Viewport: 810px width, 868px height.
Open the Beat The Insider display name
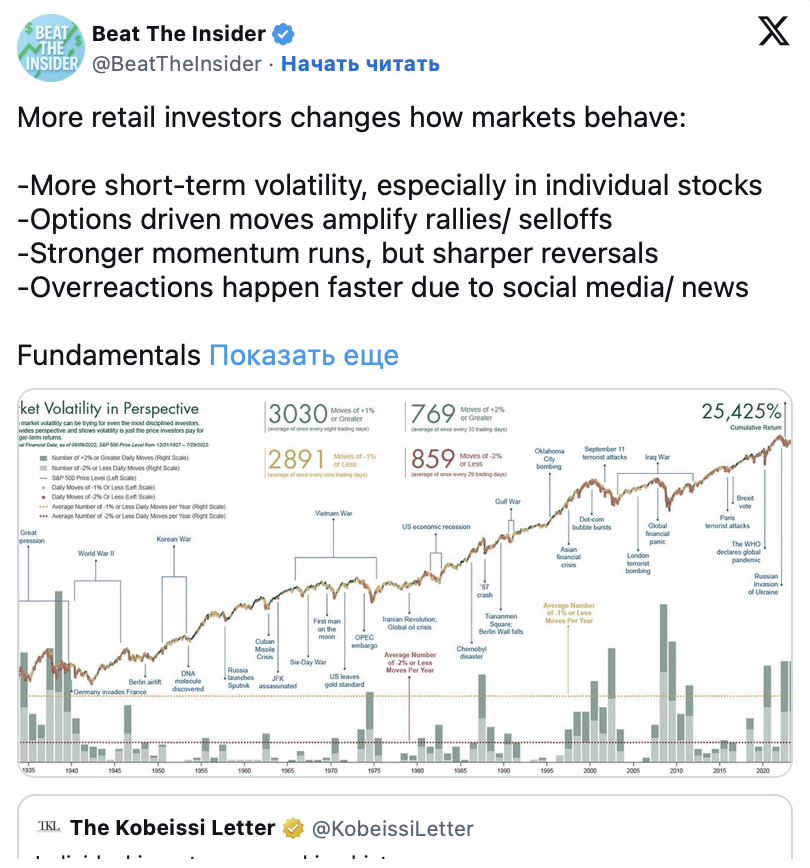tap(179, 34)
